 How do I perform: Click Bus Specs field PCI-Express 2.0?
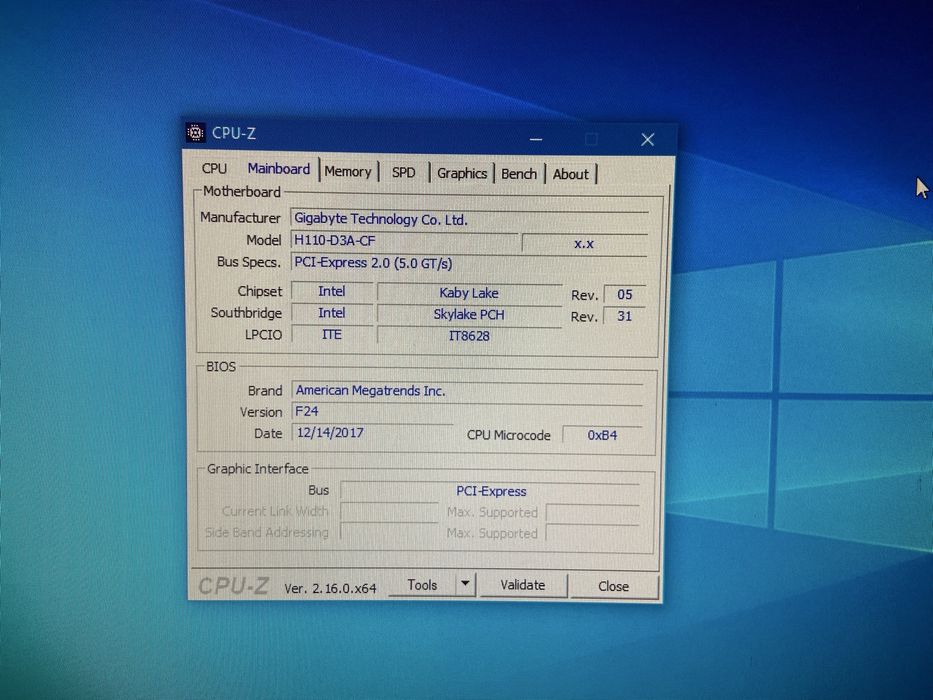click(x=469, y=262)
